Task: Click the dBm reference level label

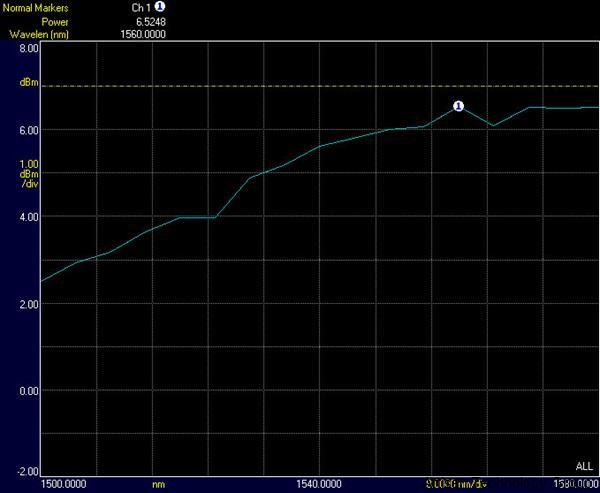Action: (x=29, y=82)
